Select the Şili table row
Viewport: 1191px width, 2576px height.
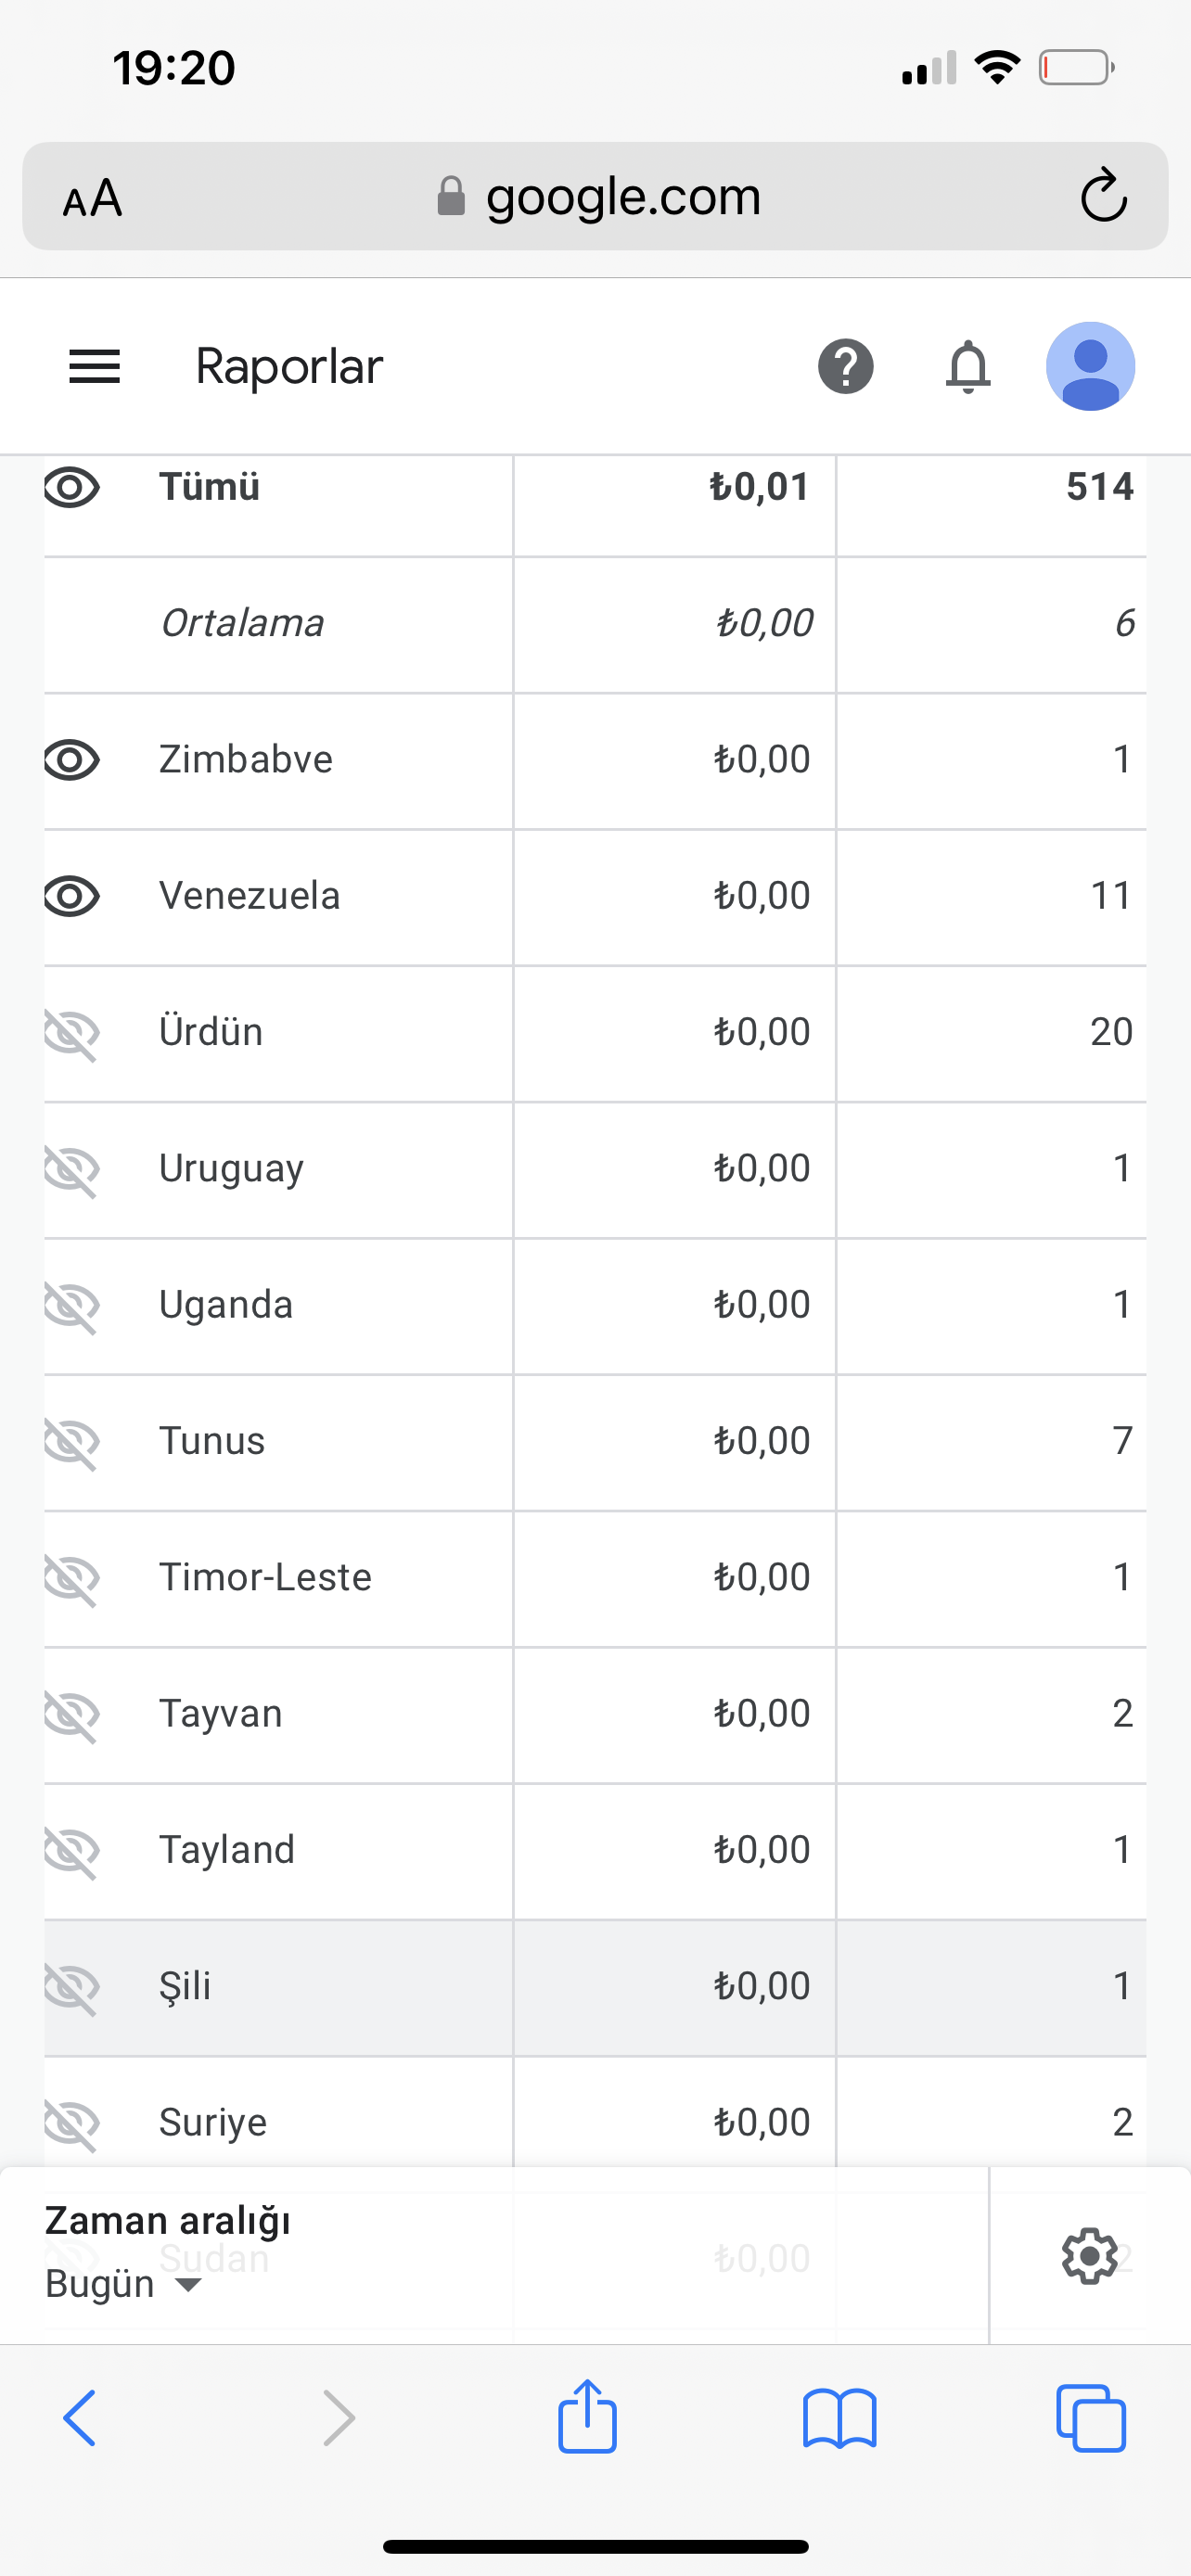[x=595, y=1987]
